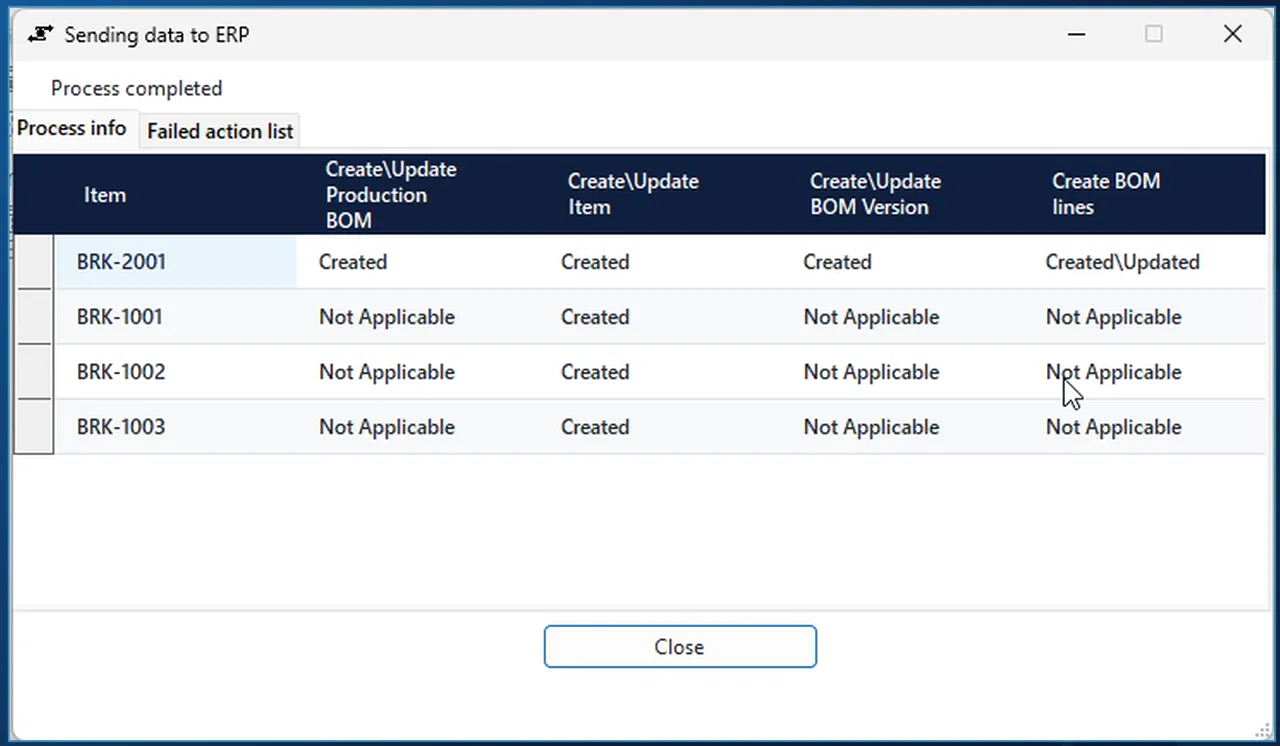Close the dialog with the title bar X

[1232, 34]
